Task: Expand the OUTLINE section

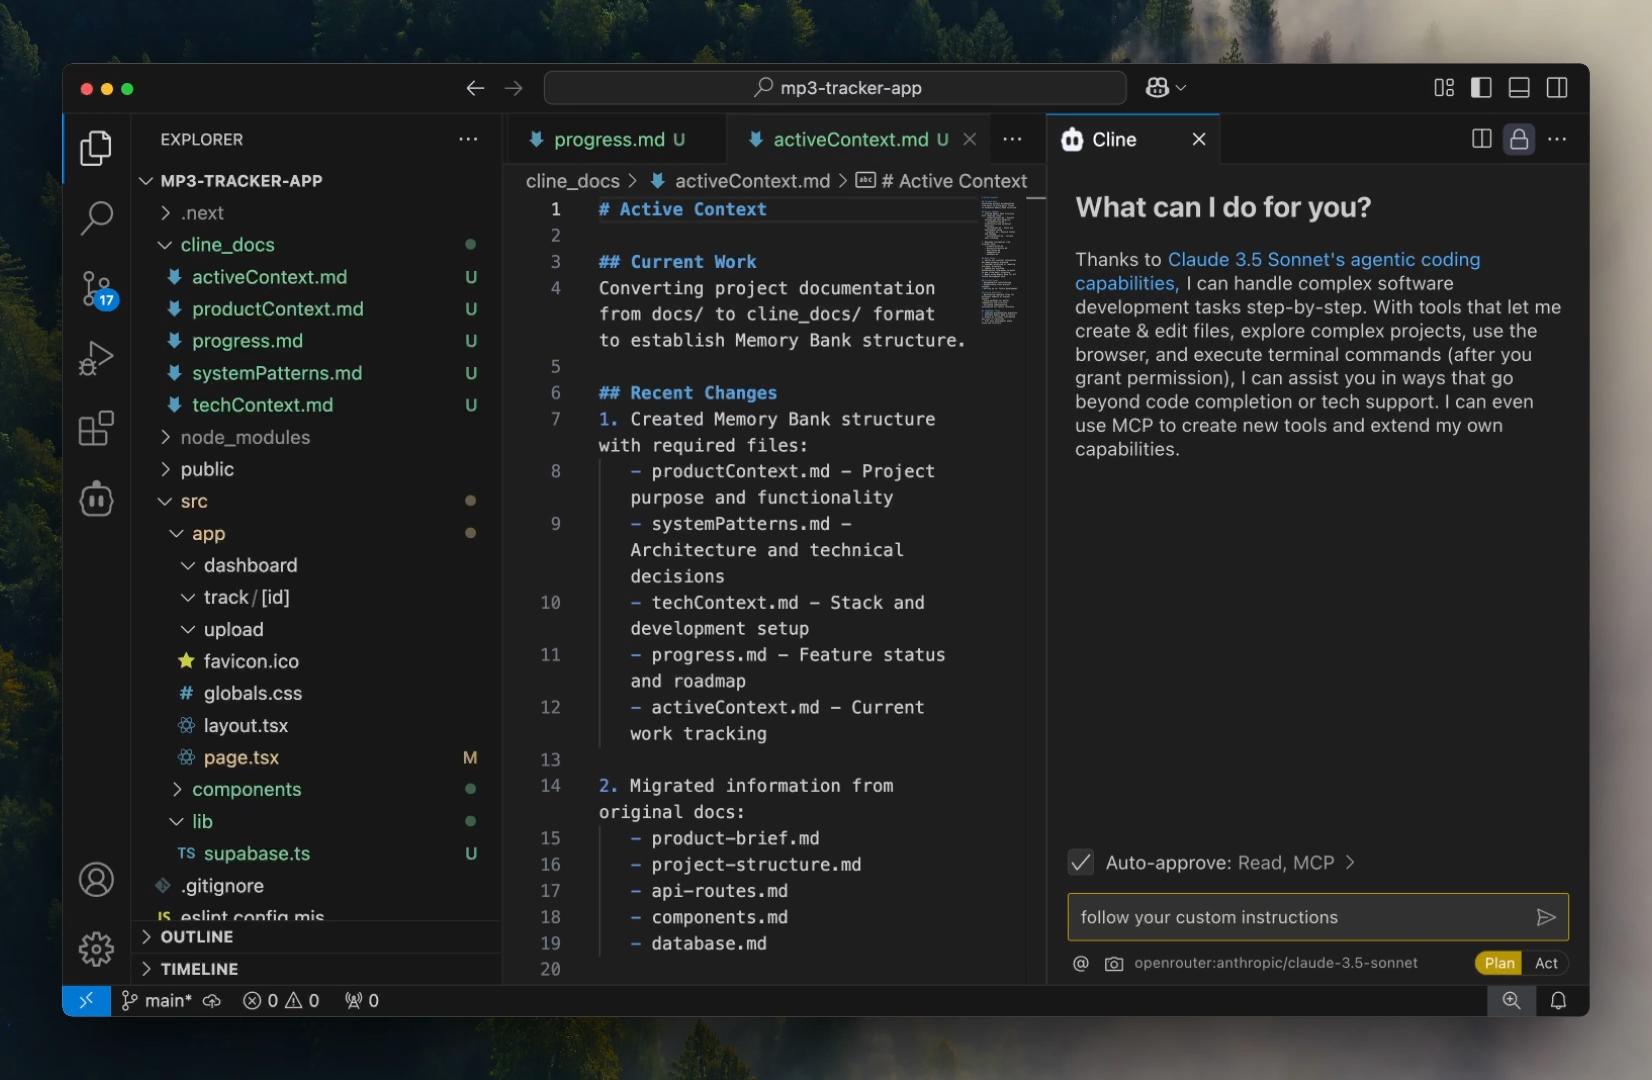Action: click(x=196, y=937)
